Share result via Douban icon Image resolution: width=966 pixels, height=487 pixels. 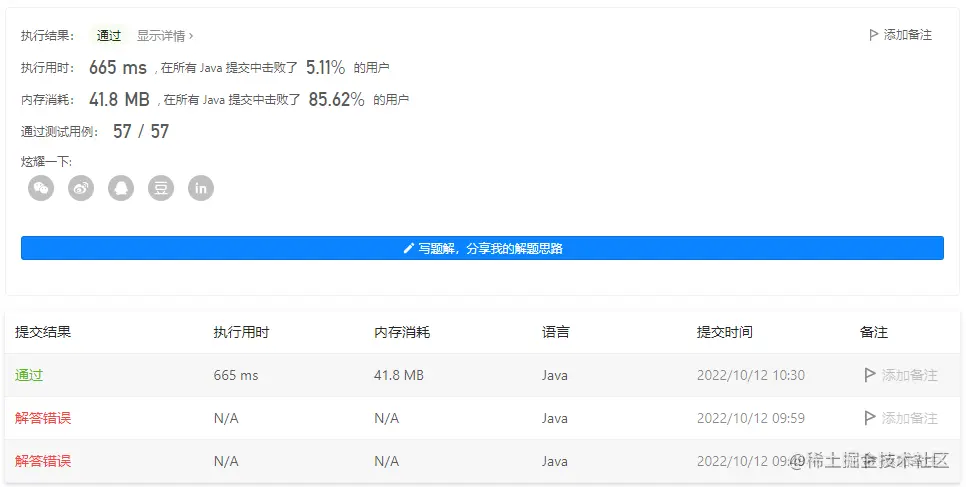[x=161, y=188]
